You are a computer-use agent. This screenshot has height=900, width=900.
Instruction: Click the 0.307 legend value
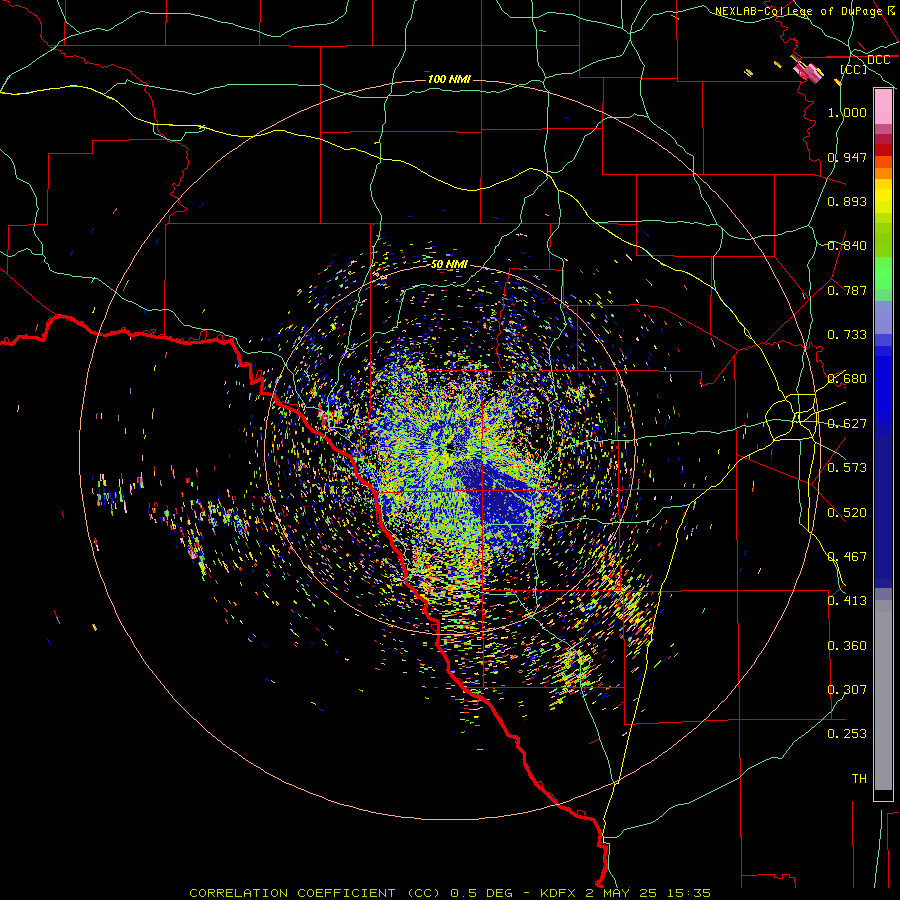click(x=847, y=689)
